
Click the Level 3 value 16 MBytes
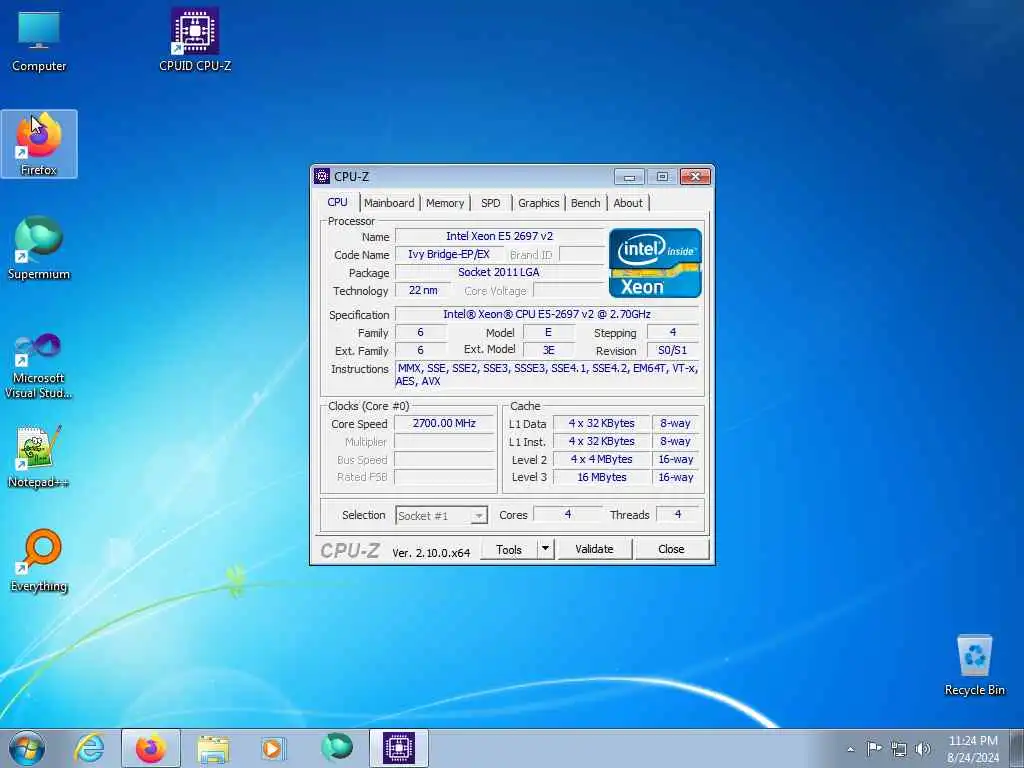tap(601, 477)
